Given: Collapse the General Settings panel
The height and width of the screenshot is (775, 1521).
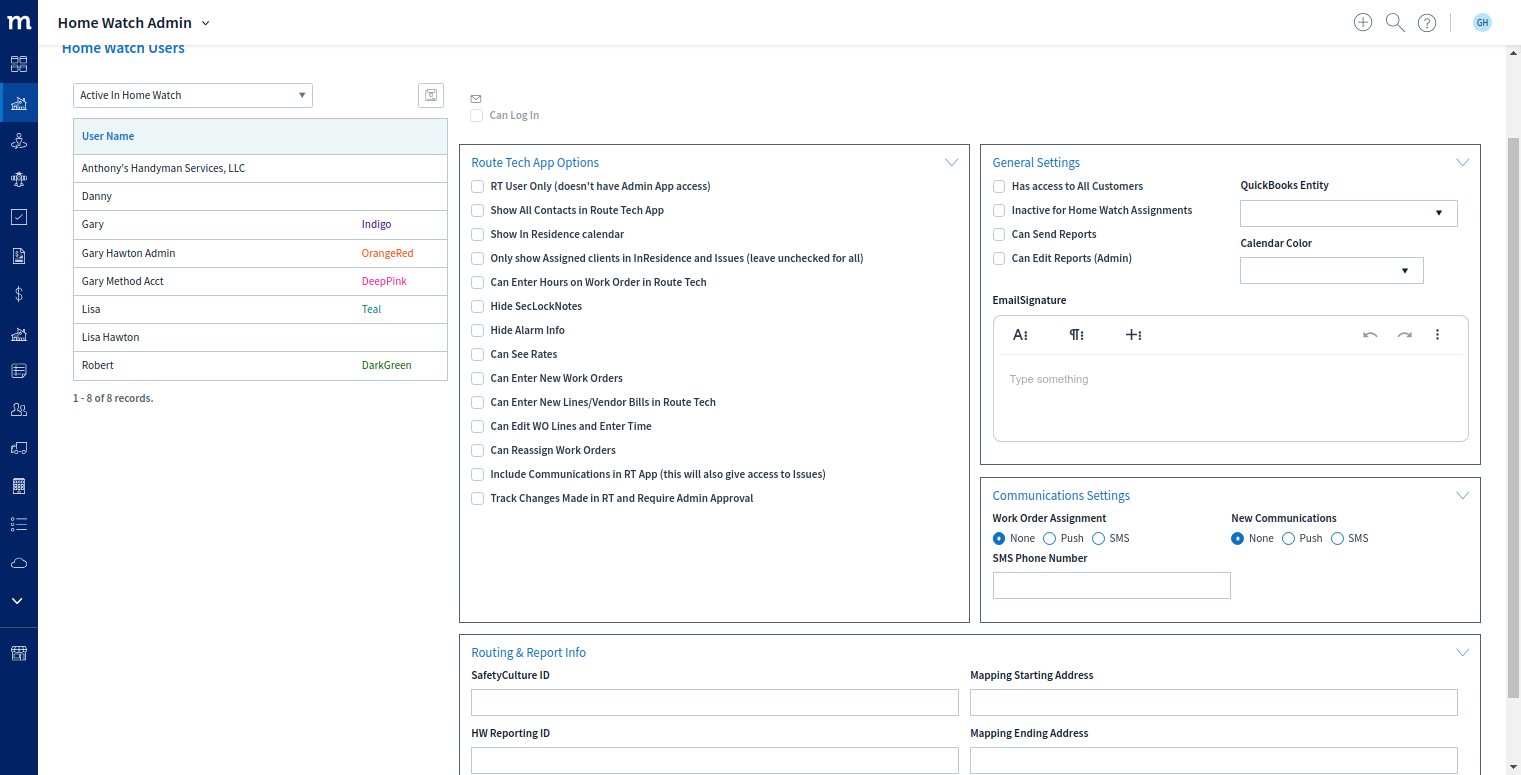Looking at the screenshot, I should click(1463, 162).
